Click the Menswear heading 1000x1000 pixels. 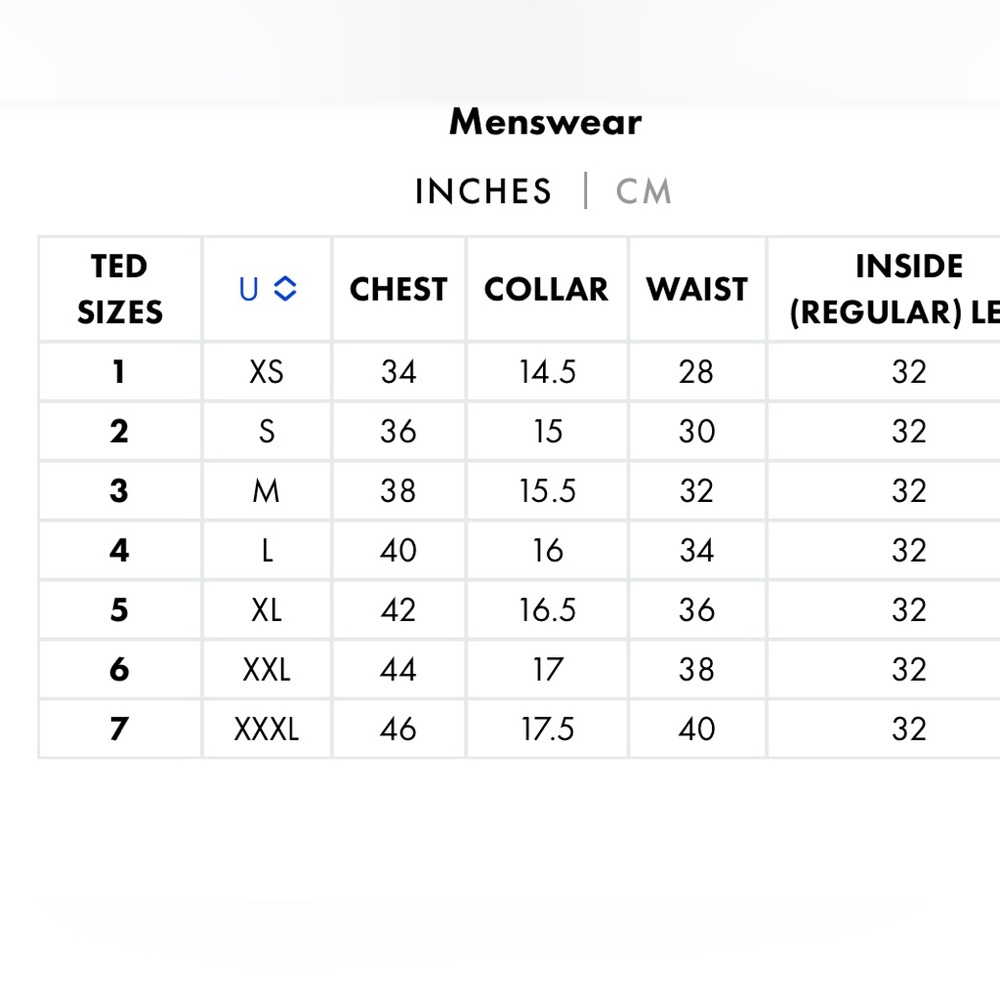click(545, 122)
